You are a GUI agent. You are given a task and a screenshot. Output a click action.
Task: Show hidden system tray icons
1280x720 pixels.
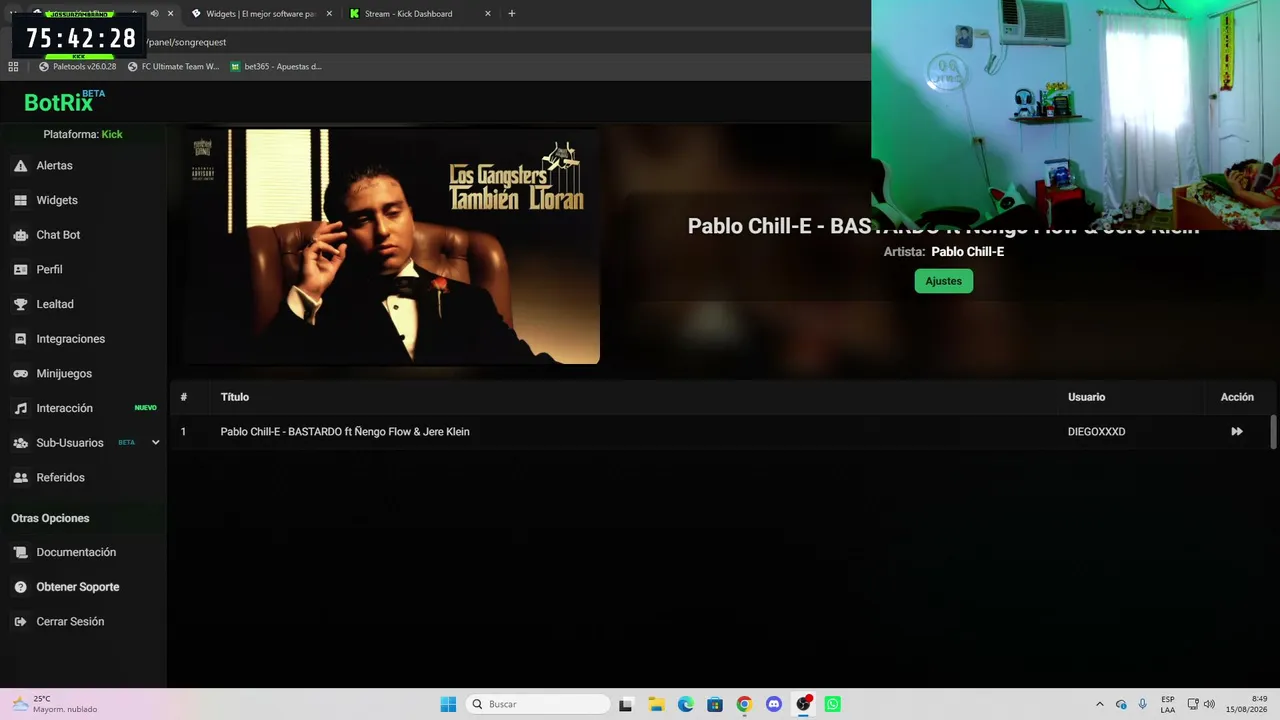(1100, 704)
